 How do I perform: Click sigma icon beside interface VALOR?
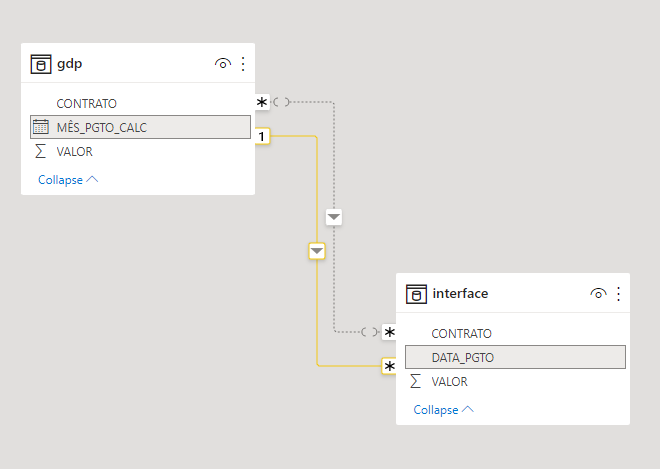415,381
